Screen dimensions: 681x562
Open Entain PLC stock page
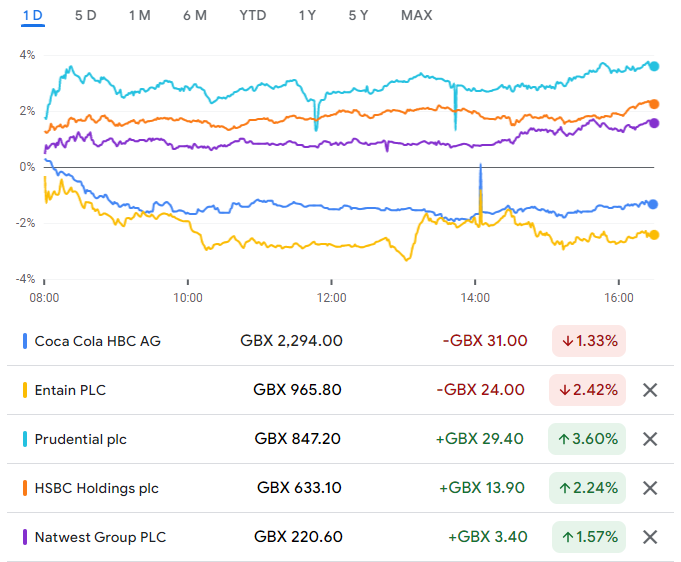tap(70, 390)
